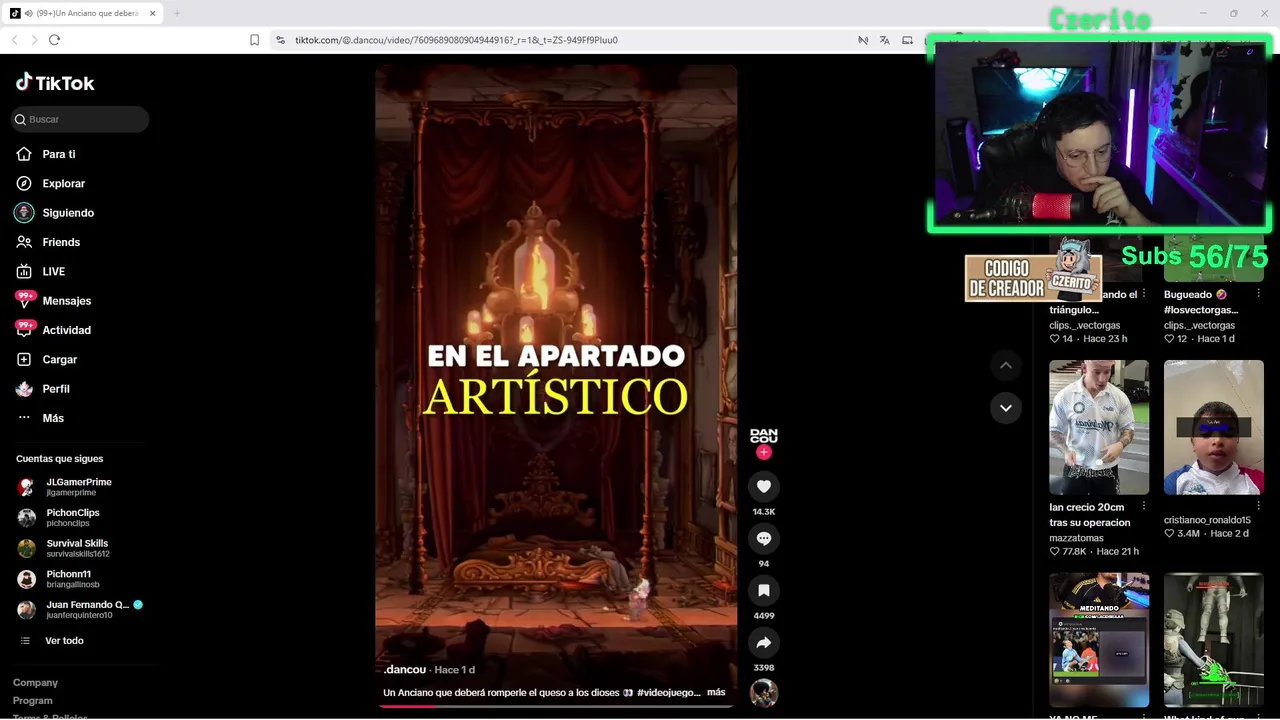
Task: Open the Friends section
Action: pos(60,242)
